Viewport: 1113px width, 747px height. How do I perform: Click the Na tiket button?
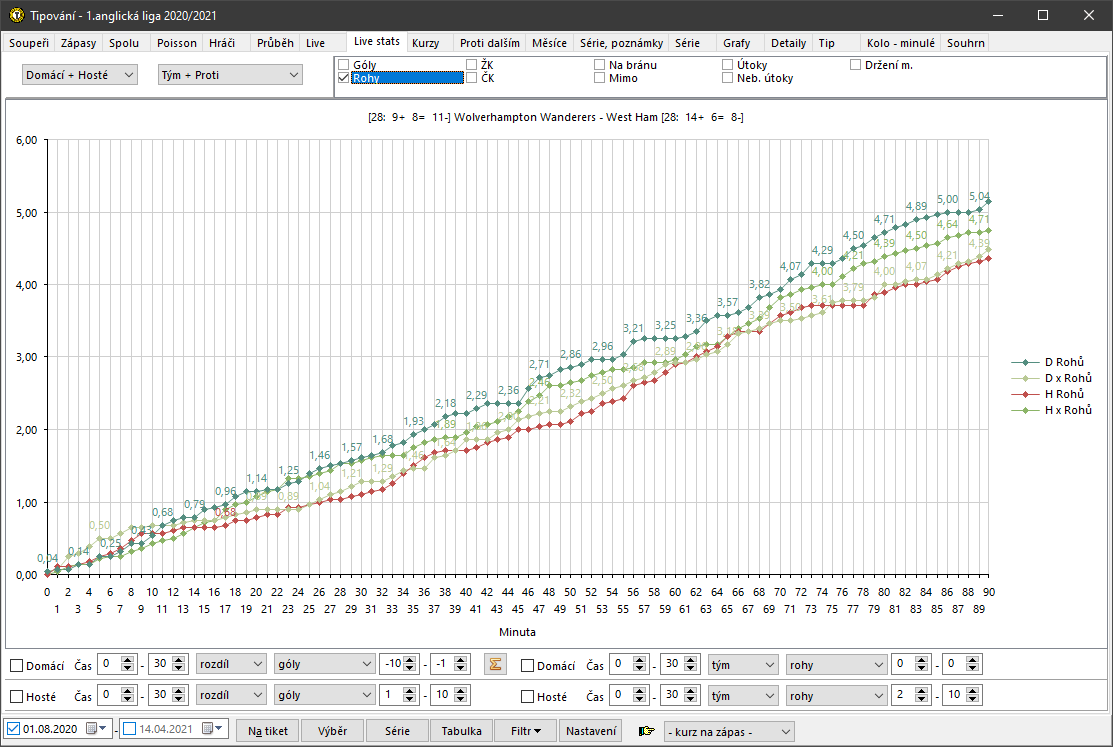[x=268, y=731]
